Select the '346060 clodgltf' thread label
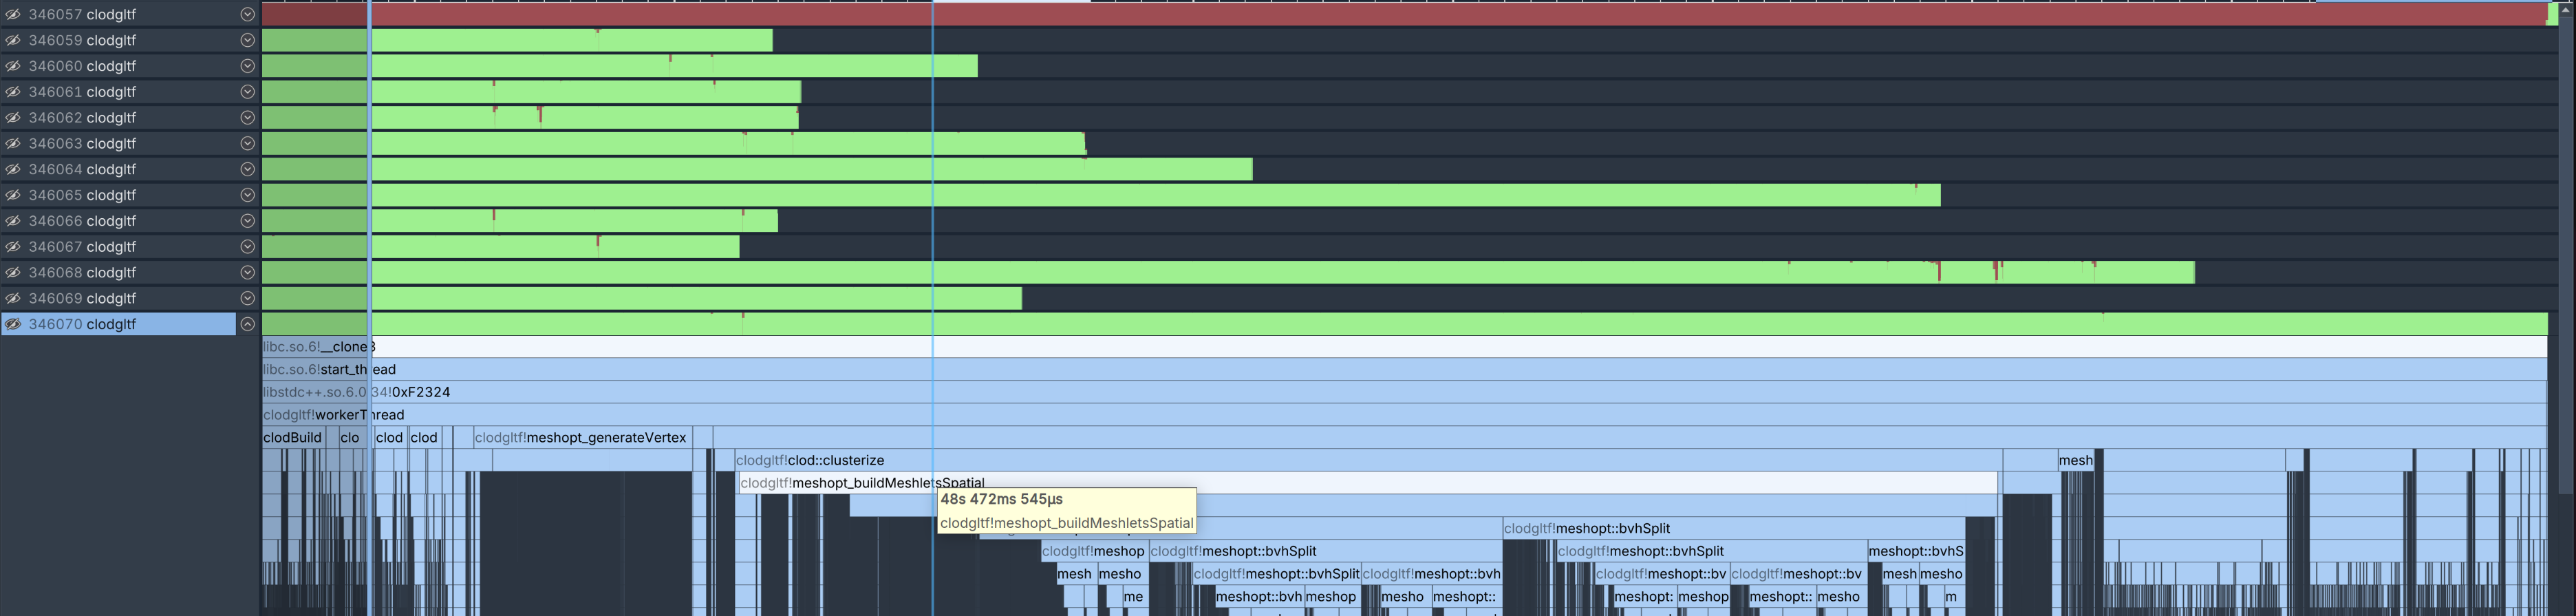 [x=82, y=66]
